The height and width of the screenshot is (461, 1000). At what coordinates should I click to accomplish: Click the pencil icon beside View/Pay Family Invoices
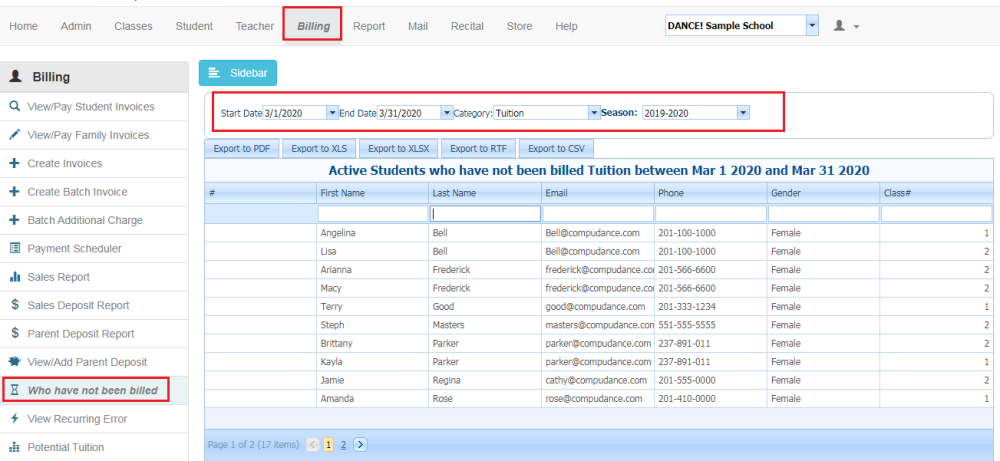15,135
